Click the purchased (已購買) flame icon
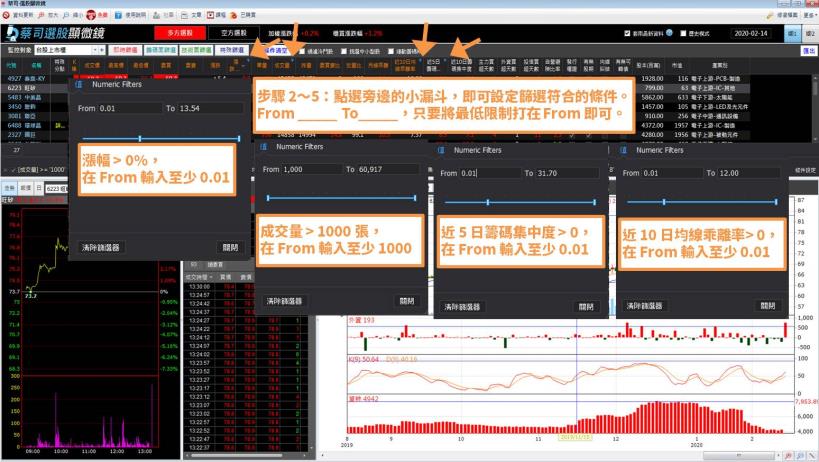 tap(234, 15)
